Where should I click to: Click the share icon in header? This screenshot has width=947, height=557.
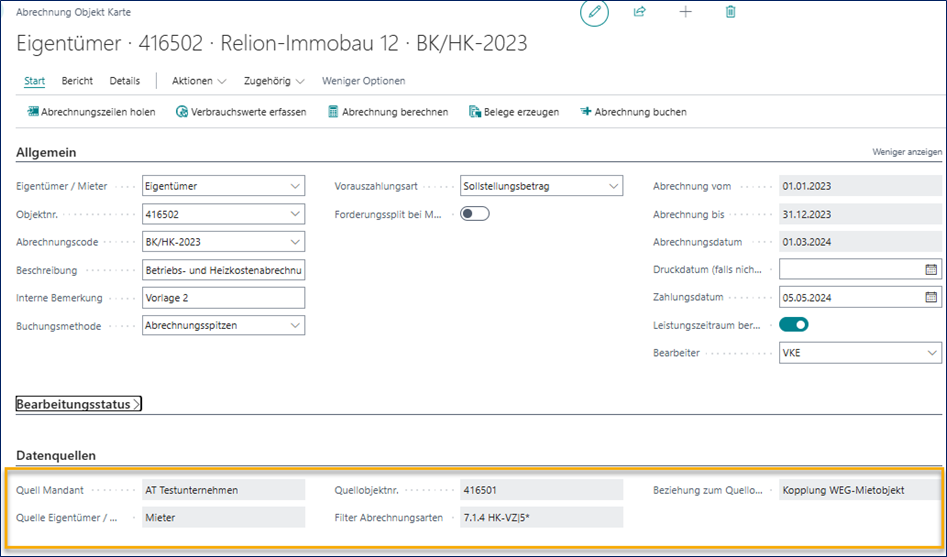(x=640, y=11)
